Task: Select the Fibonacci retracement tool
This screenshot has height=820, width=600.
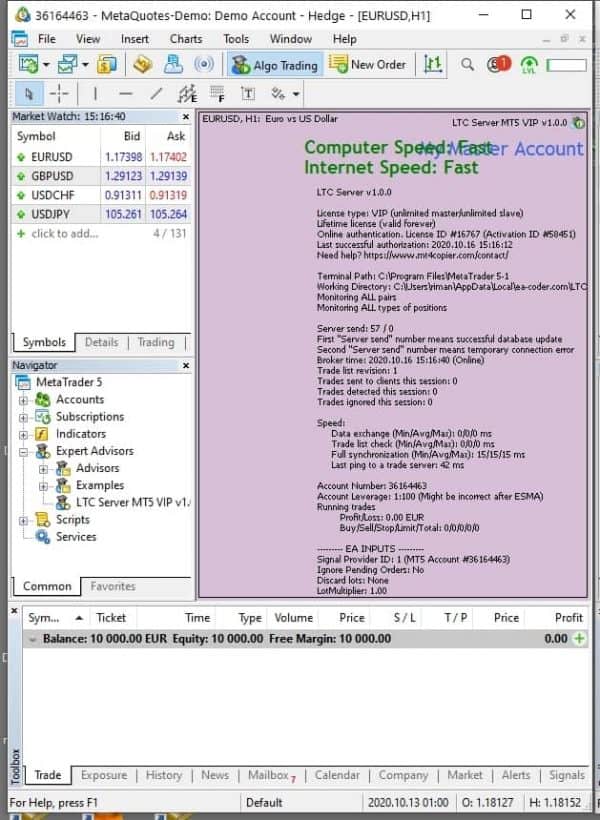Action: [217, 94]
